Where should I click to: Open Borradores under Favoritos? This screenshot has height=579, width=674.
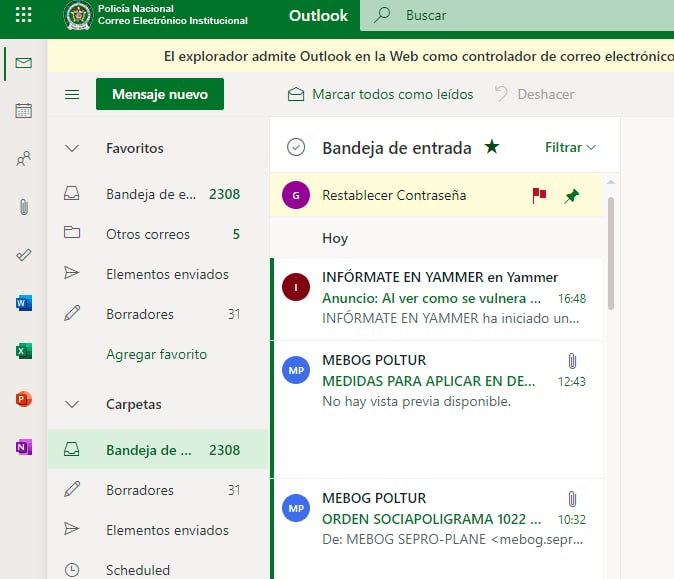pyautogui.click(x=158, y=314)
